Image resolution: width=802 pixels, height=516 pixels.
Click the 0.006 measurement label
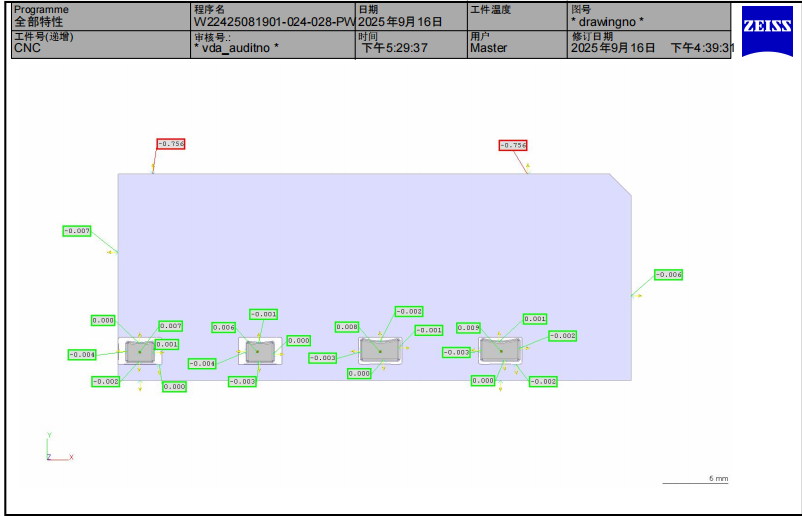tap(223, 328)
